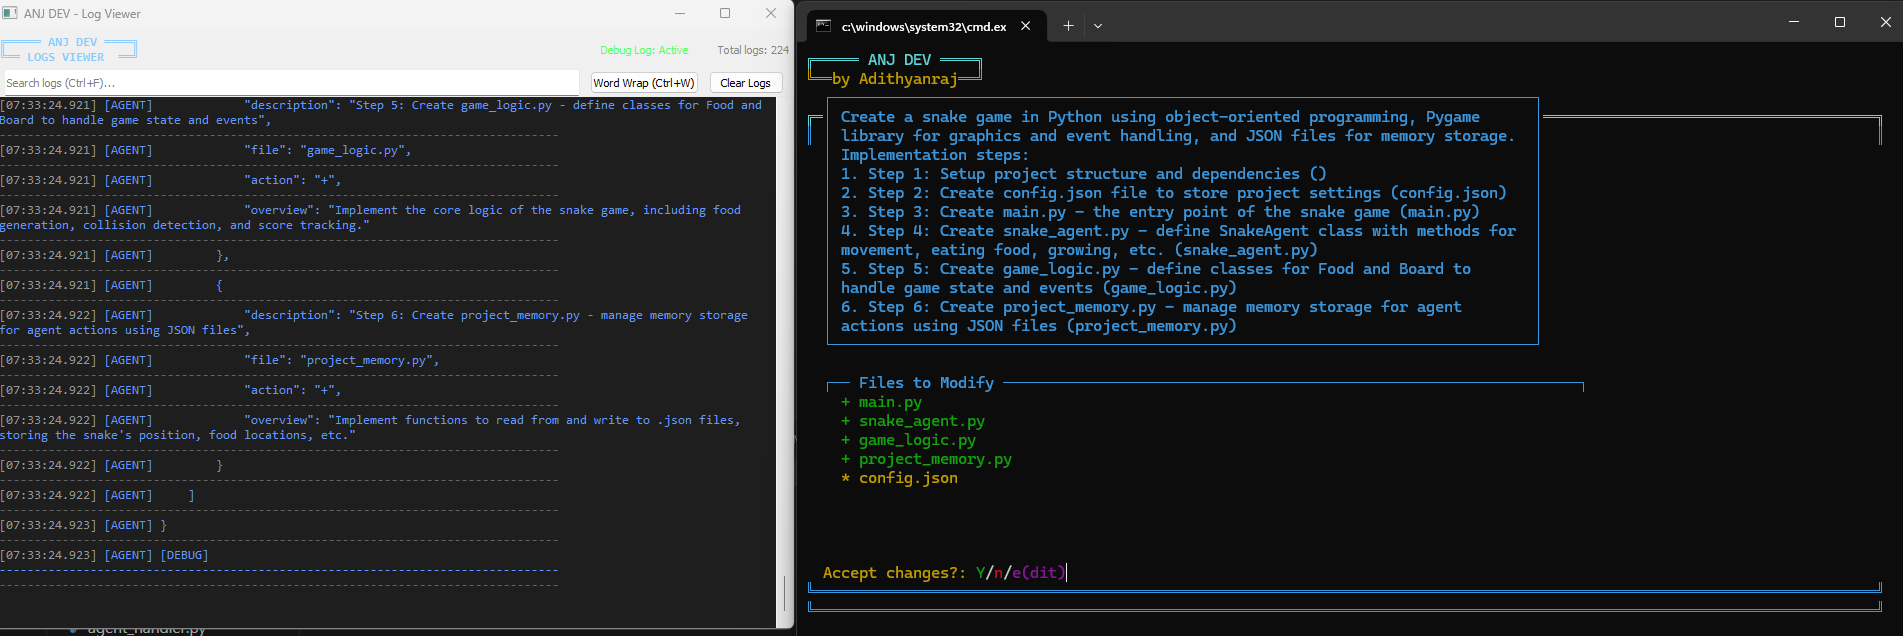This screenshot has width=1903, height=636.
Task: Click config.json in Files to Modify list
Action: [908, 478]
